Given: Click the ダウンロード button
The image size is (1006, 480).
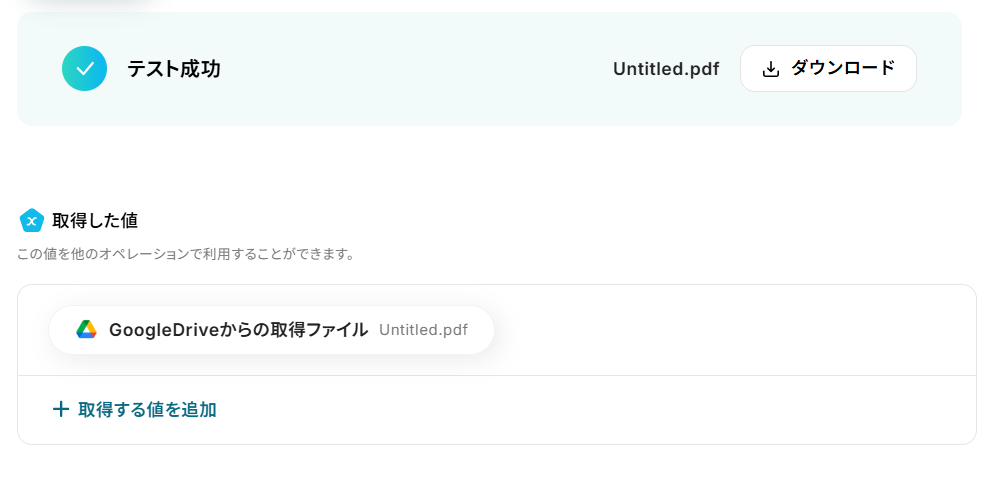Looking at the screenshot, I should tap(828, 69).
